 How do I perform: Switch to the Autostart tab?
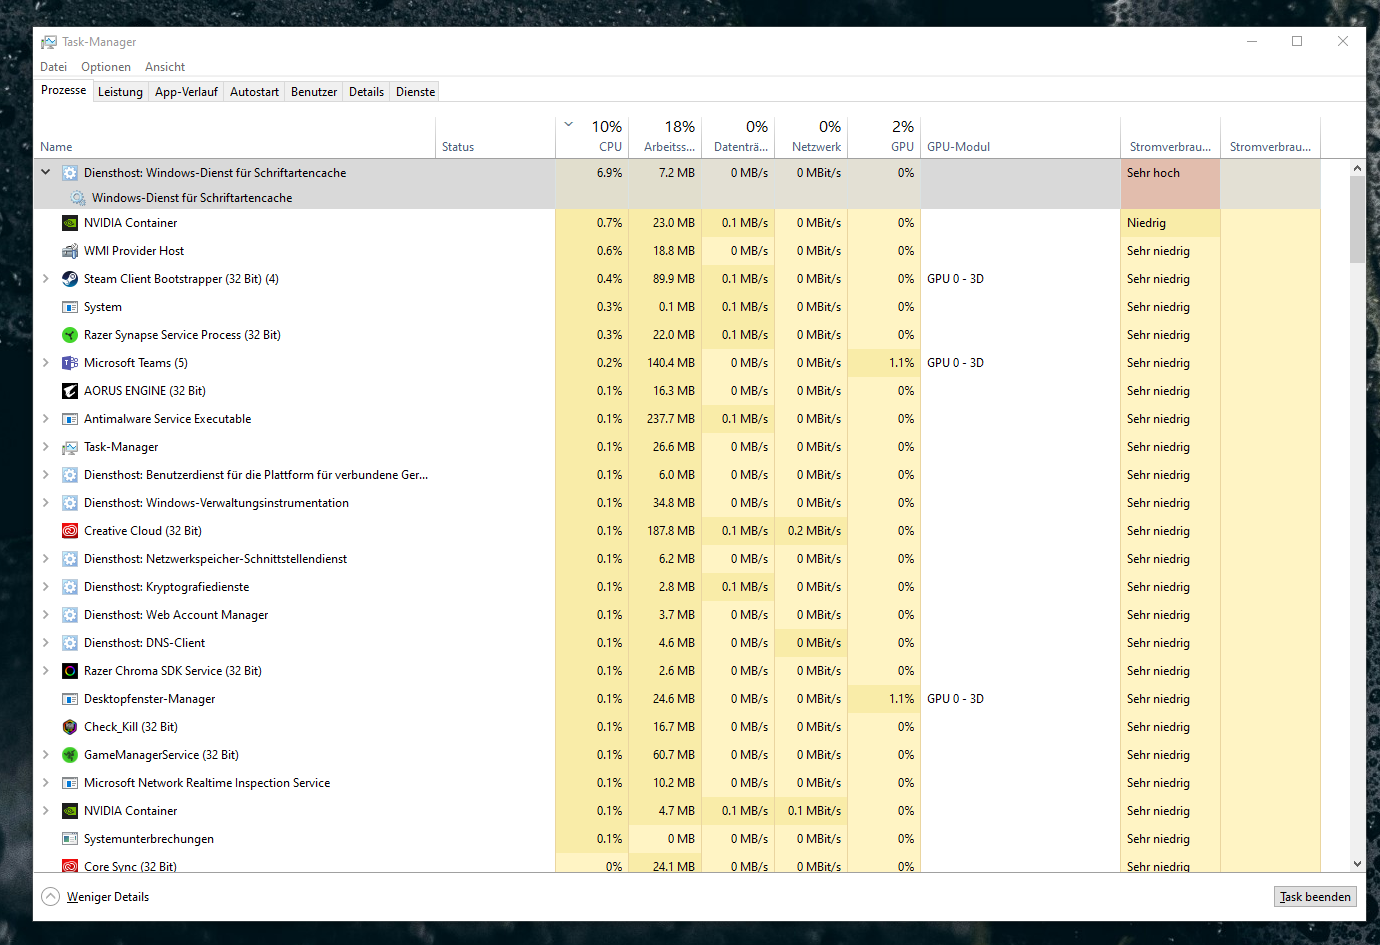coord(254,92)
